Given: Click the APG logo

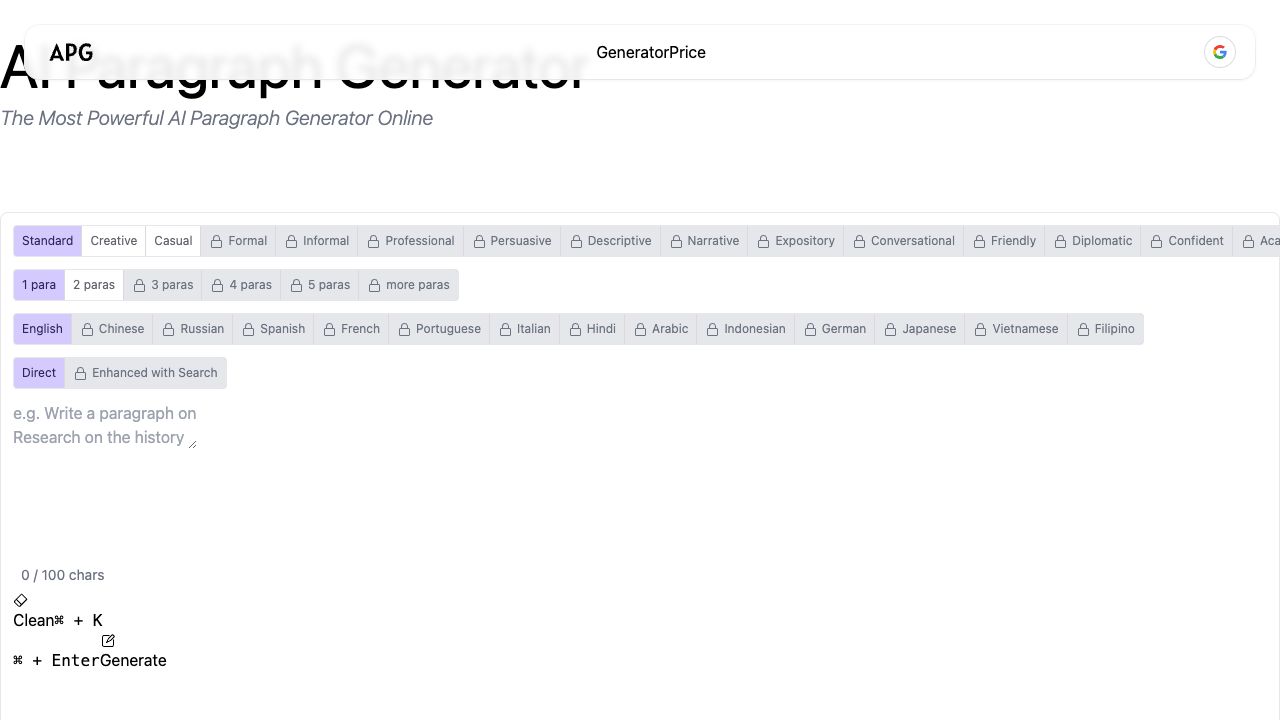Looking at the screenshot, I should pyautogui.click(x=71, y=52).
